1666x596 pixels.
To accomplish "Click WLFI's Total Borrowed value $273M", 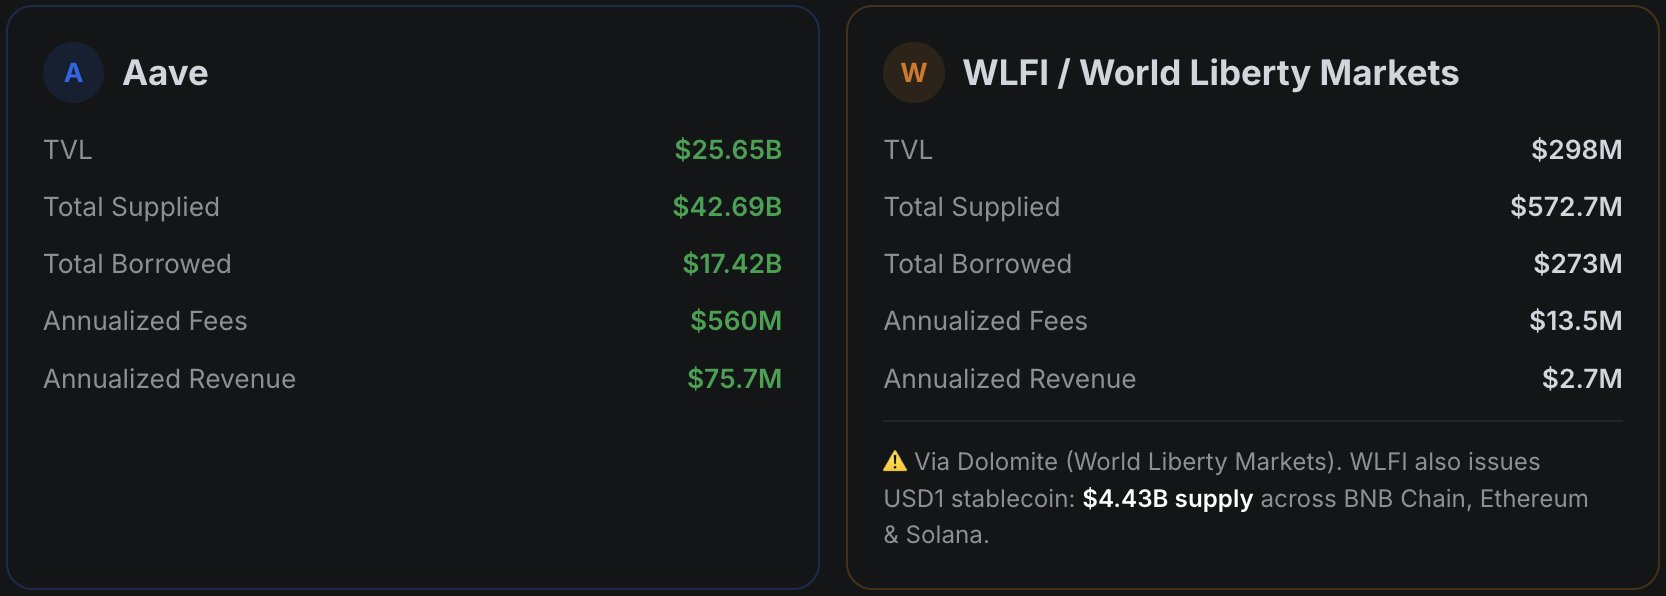I will 1577,264.
